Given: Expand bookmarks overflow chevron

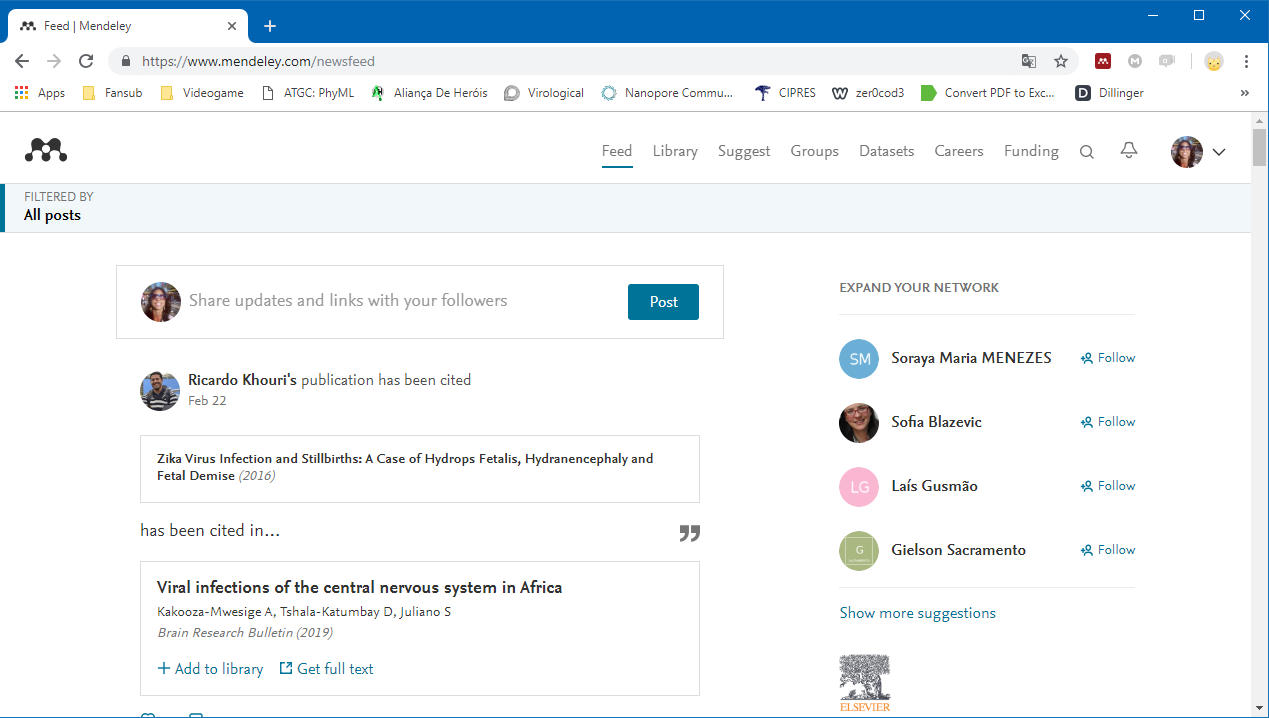Looking at the screenshot, I should [1245, 93].
